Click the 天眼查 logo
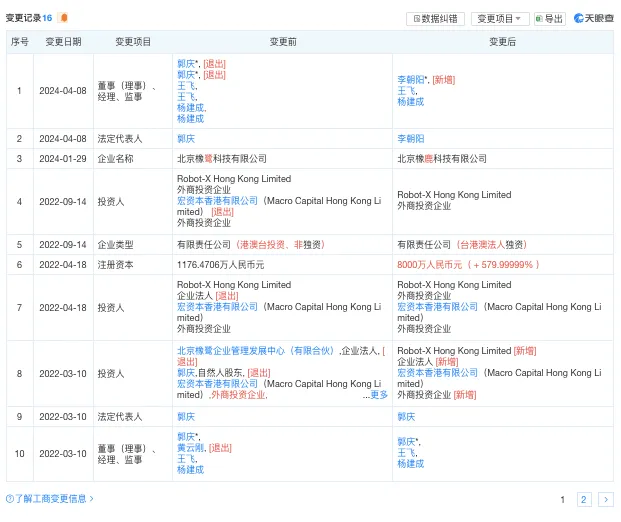621x522 pixels. (x=593, y=18)
